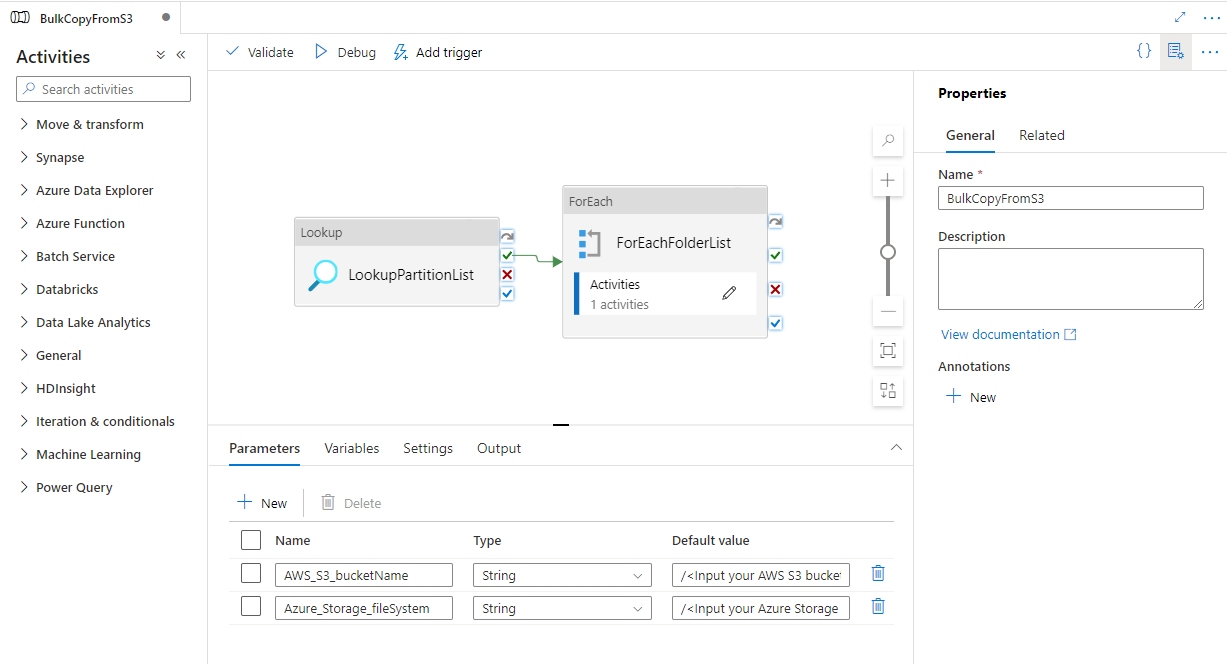Check the AWS_S3_bucketName parameter row checkbox
The height and width of the screenshot is (664, 1227).
click(x=251, y=574)
